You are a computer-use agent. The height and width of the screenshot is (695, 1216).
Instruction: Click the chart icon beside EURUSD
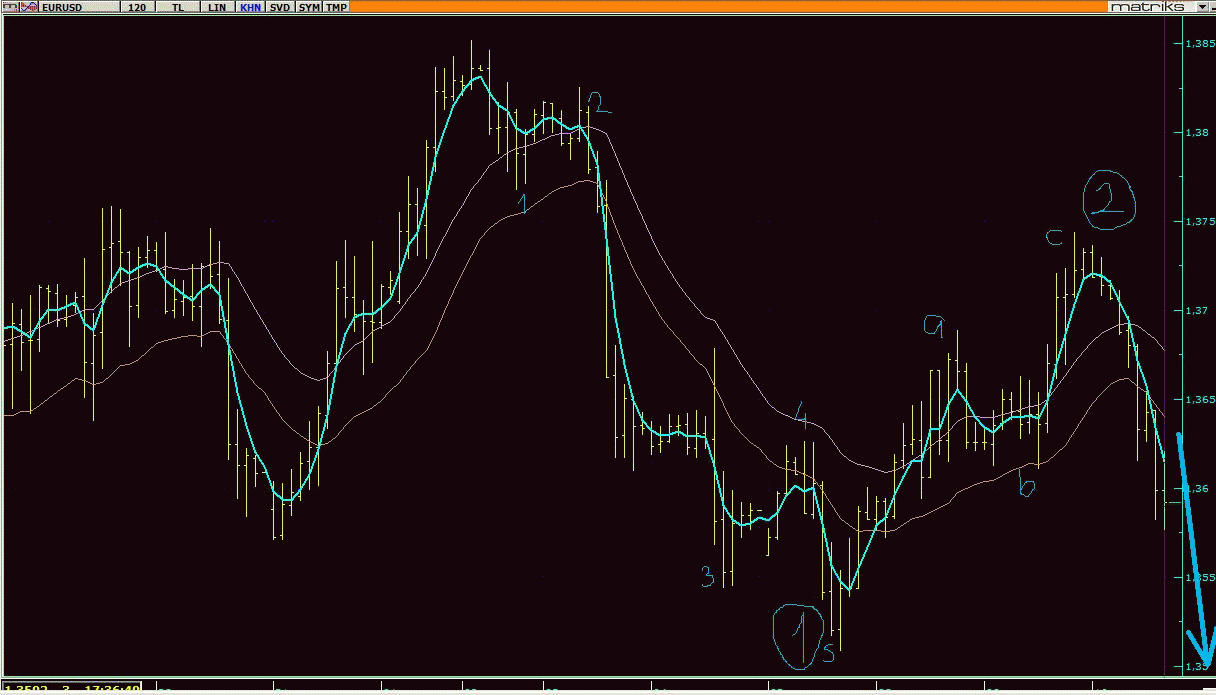click(30, 7)
